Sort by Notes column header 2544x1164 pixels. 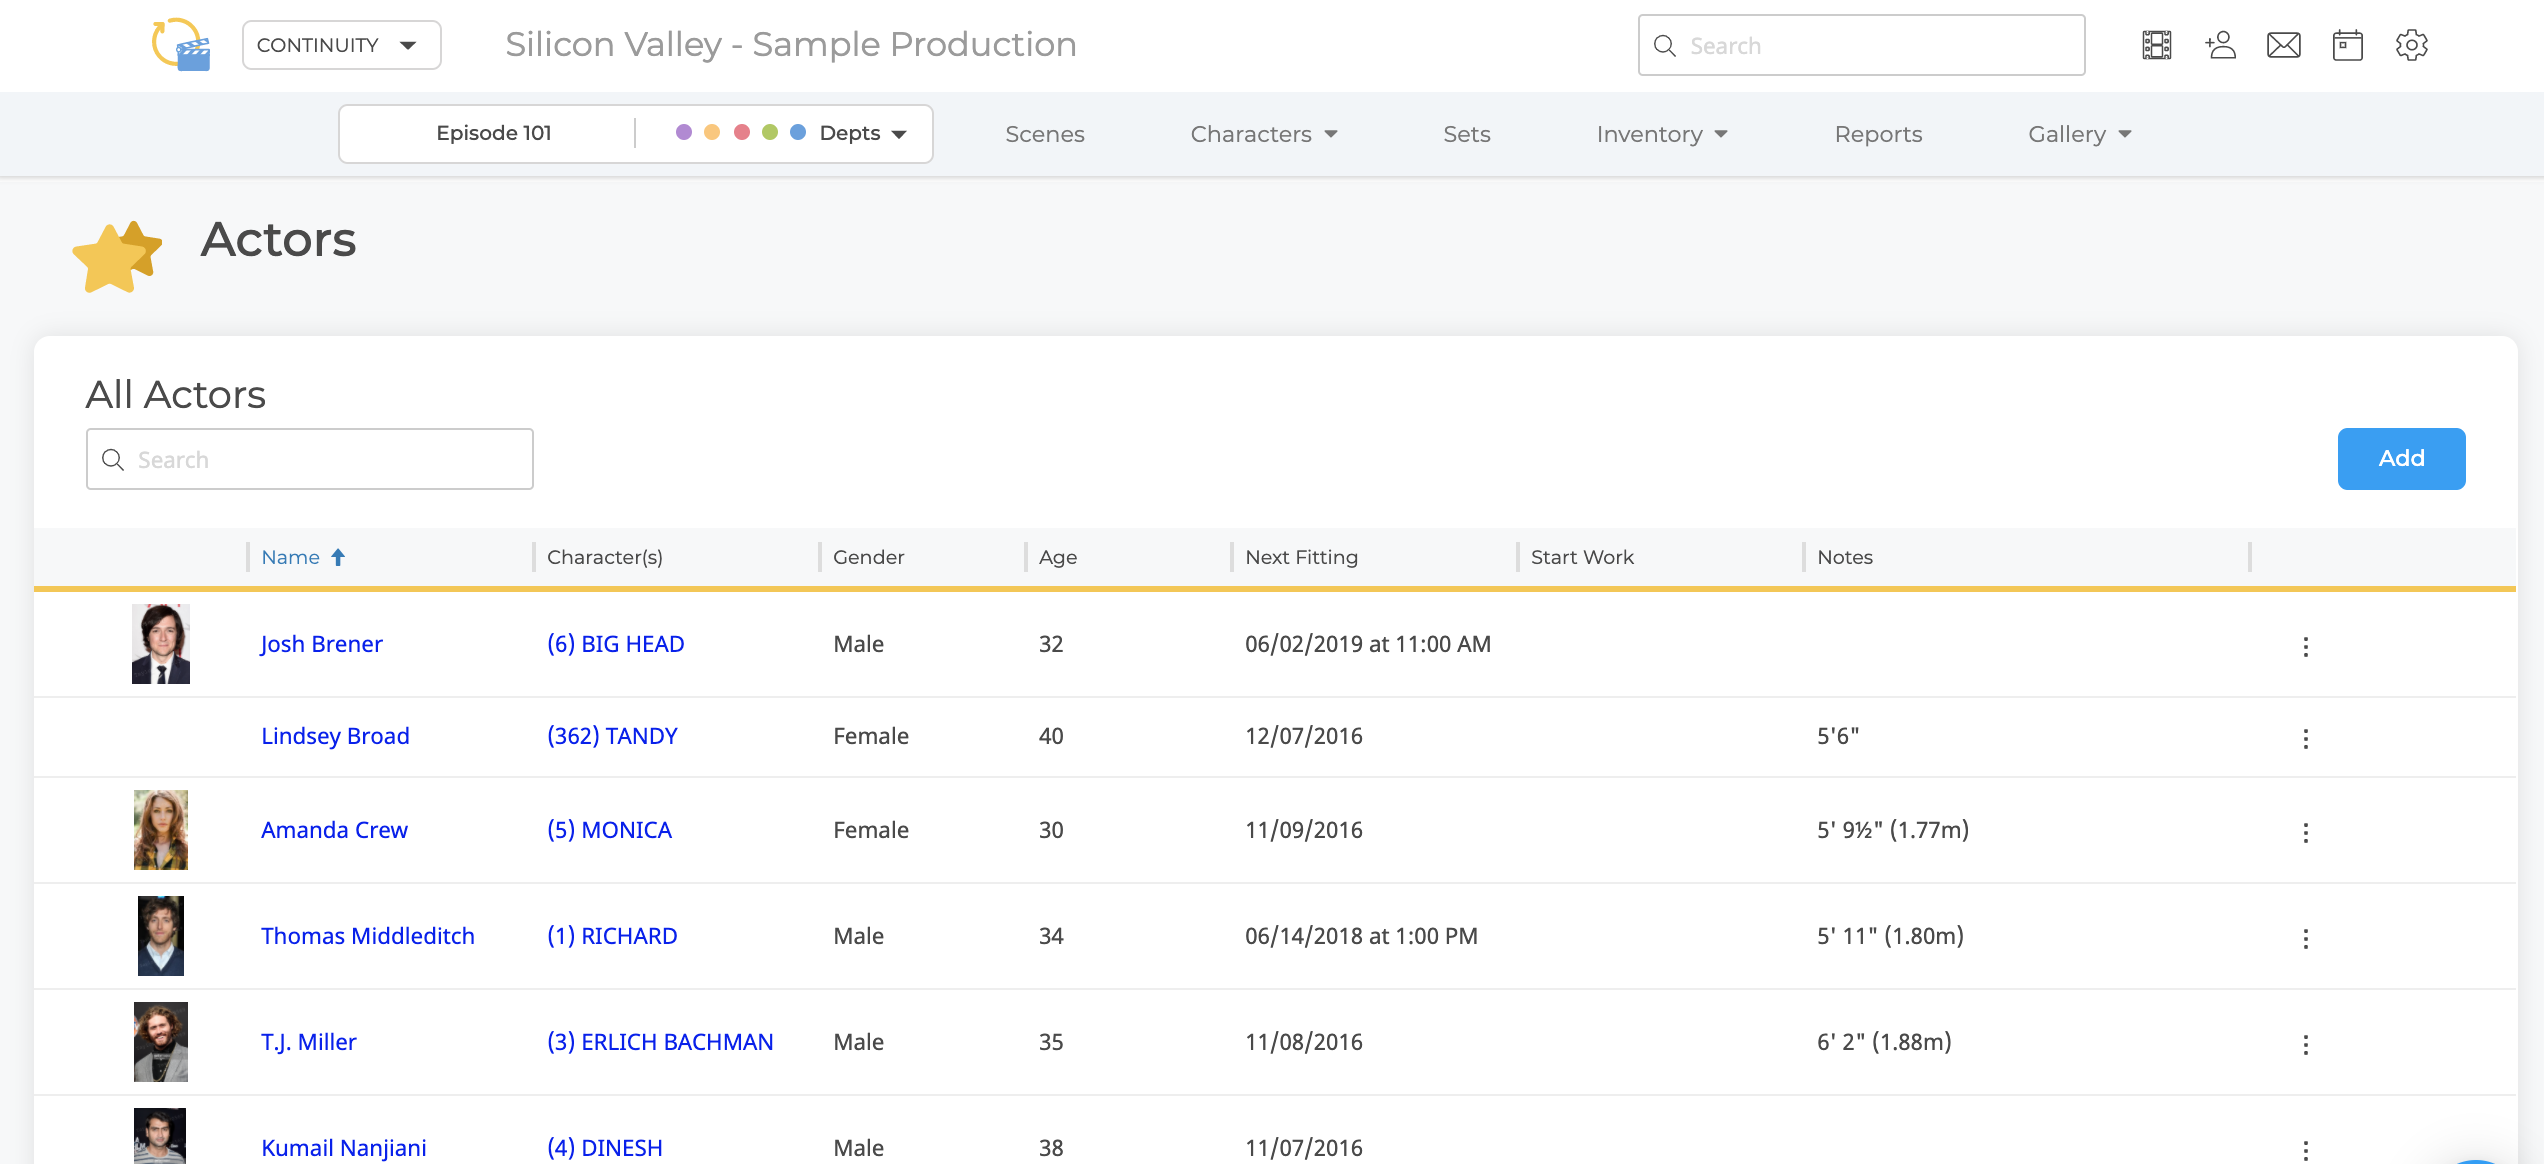click(1845, 557)
